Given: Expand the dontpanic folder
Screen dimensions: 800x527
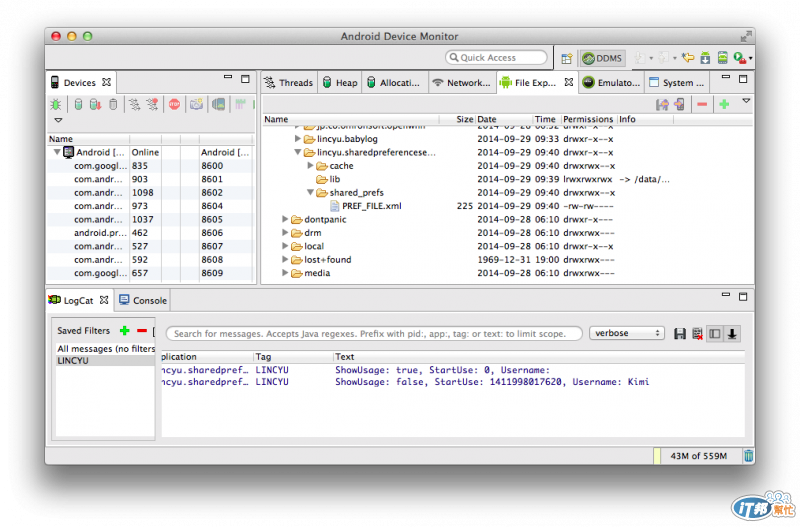Looking at the screenshot, I should pyautogui.click(x=285, y=219).
